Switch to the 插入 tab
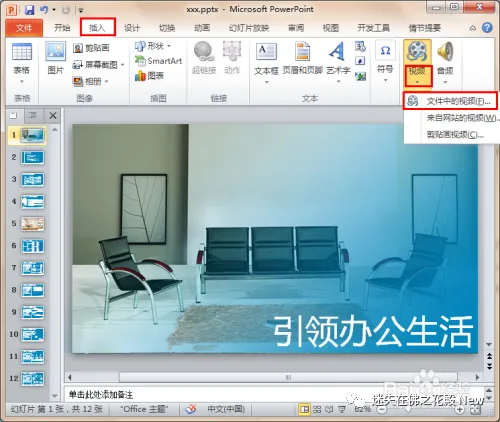 (x=97, y=28)
